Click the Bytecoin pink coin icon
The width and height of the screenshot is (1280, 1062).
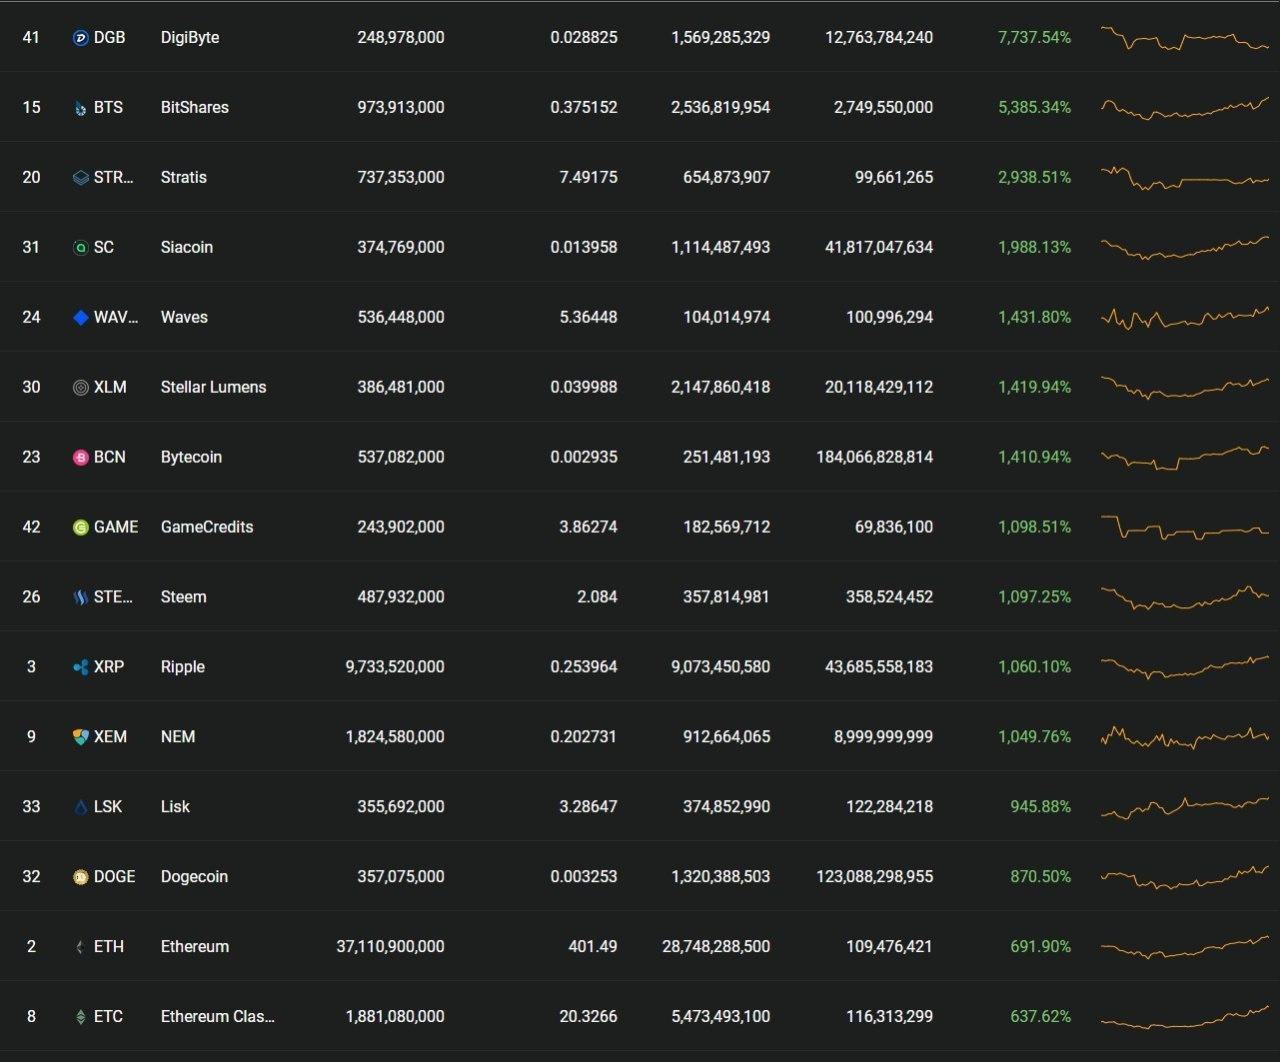coord(81,458)
